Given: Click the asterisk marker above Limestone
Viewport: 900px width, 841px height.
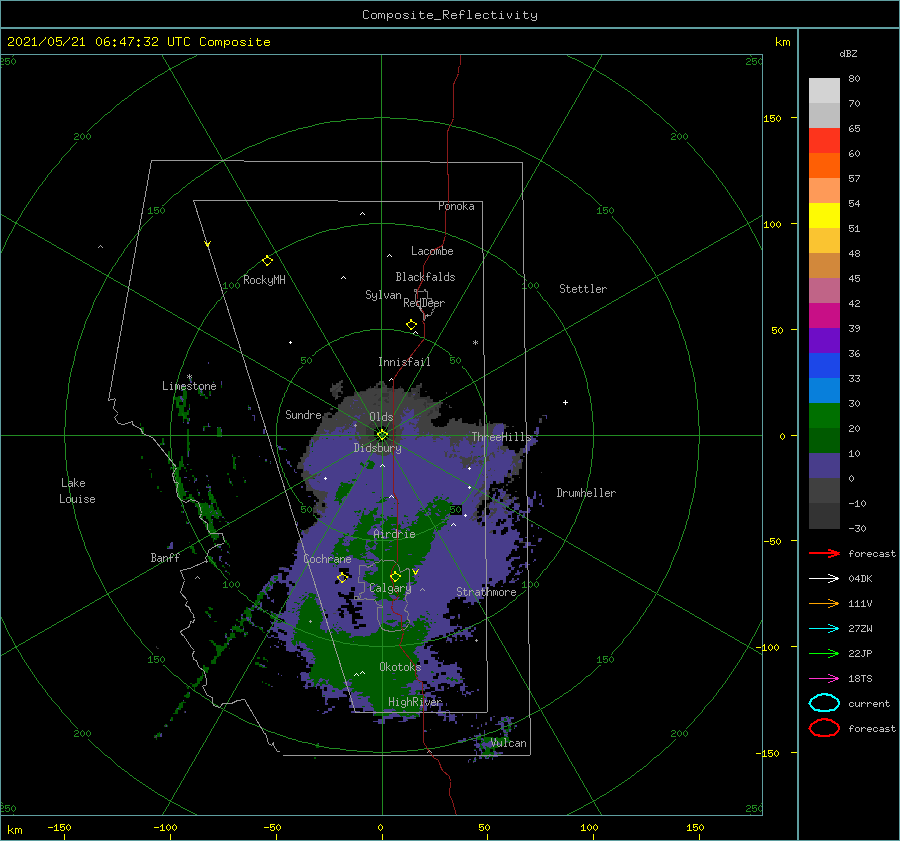Looking at the screenshot, I should 189,378.
